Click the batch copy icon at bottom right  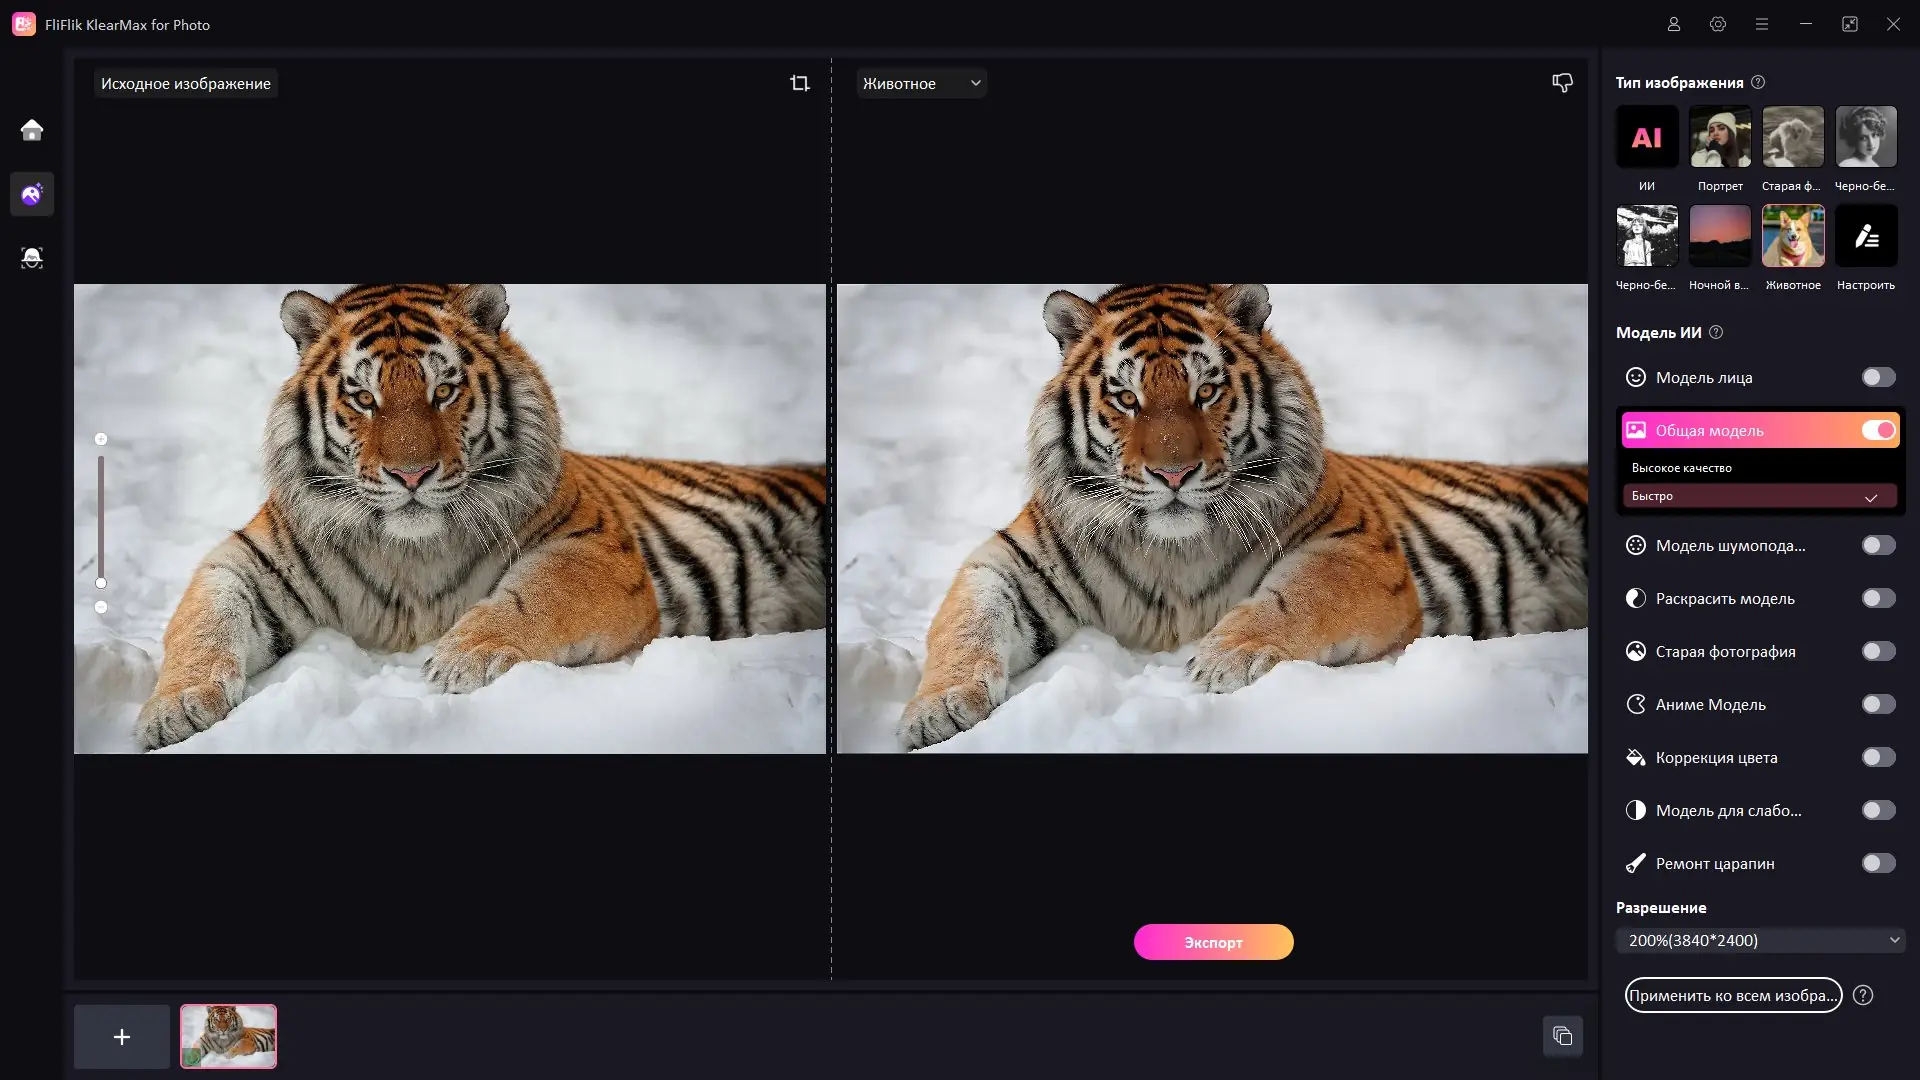click(1562, 1036)
